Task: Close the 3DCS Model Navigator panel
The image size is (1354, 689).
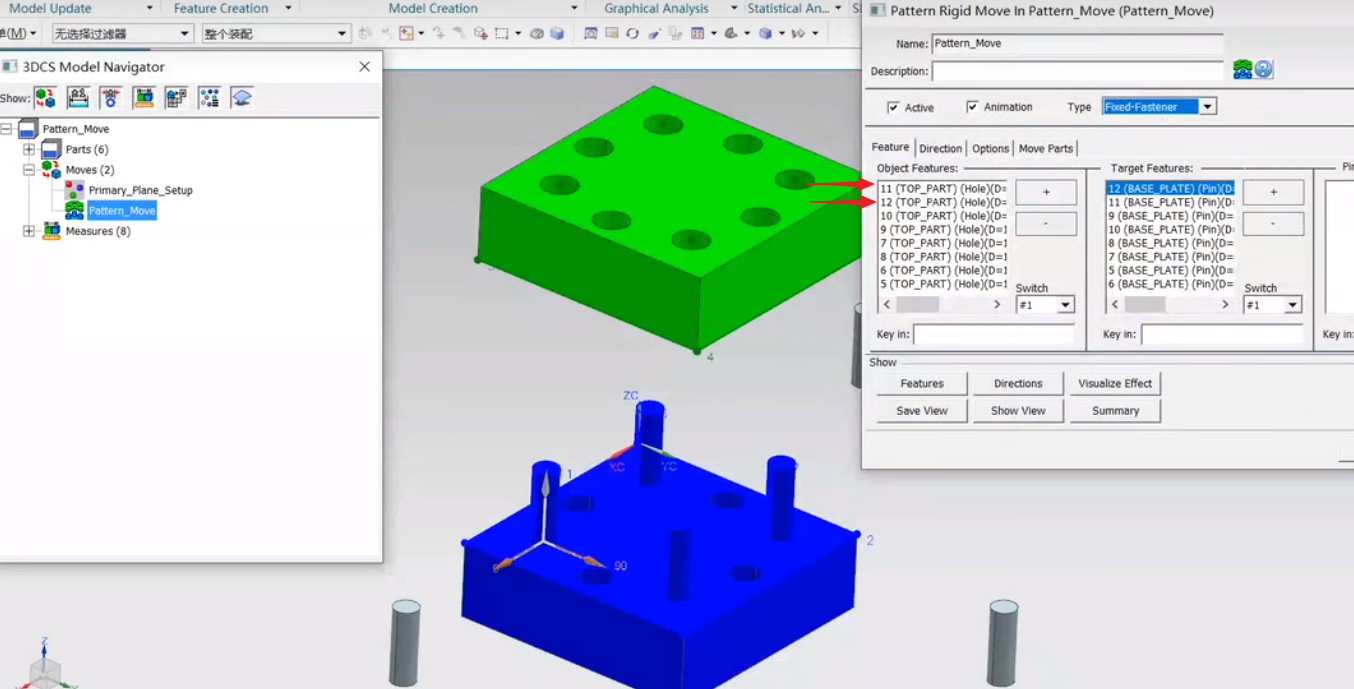Action: [x=364, y=67]
